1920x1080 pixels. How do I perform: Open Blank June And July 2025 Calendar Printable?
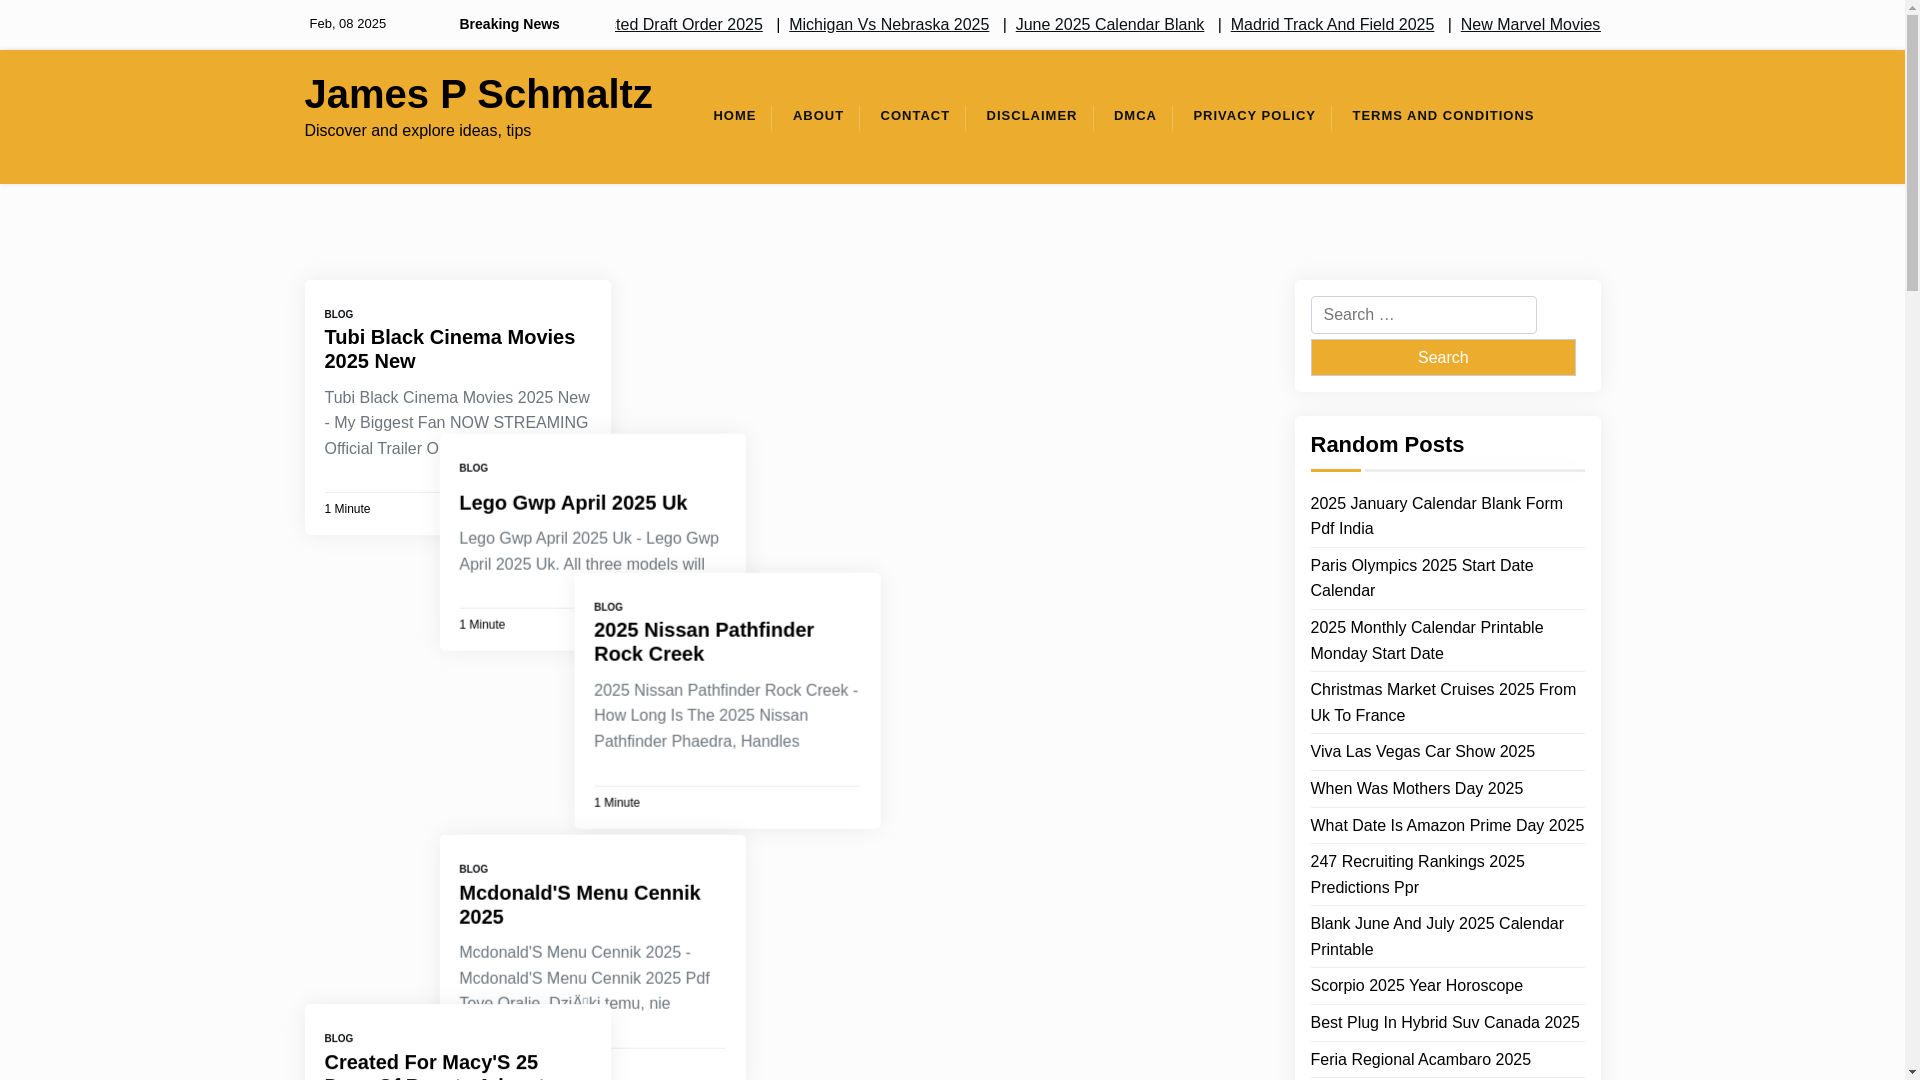[1436, 936]
